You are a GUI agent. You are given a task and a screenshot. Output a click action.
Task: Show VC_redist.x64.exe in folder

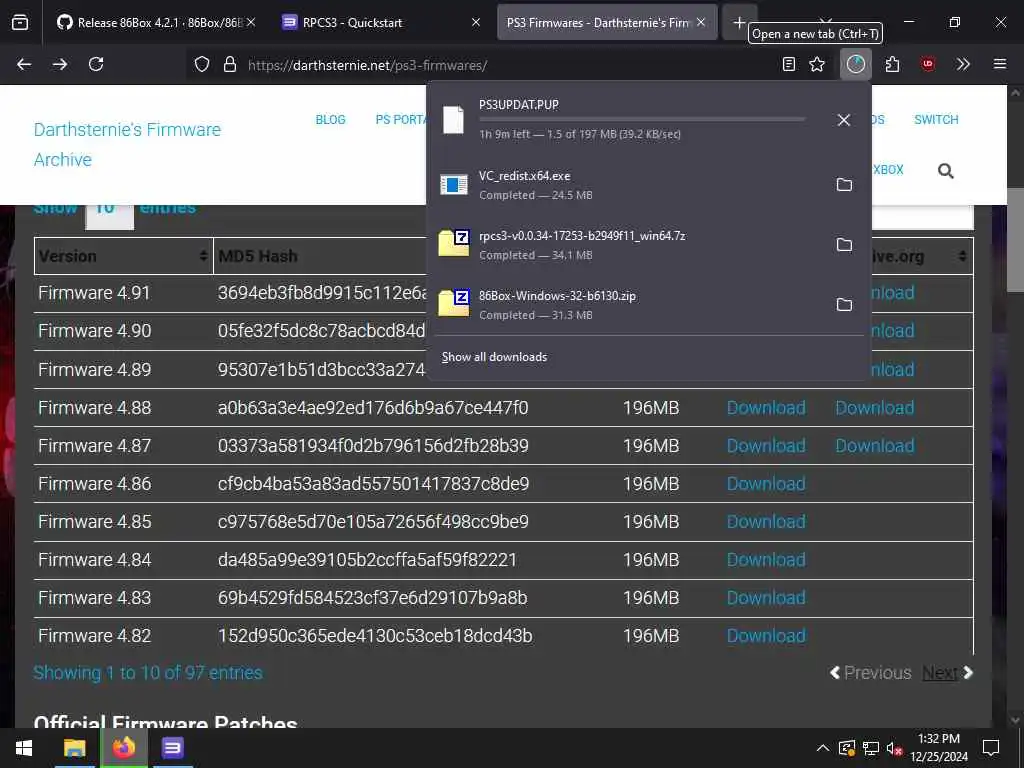[x=844, y=185]
